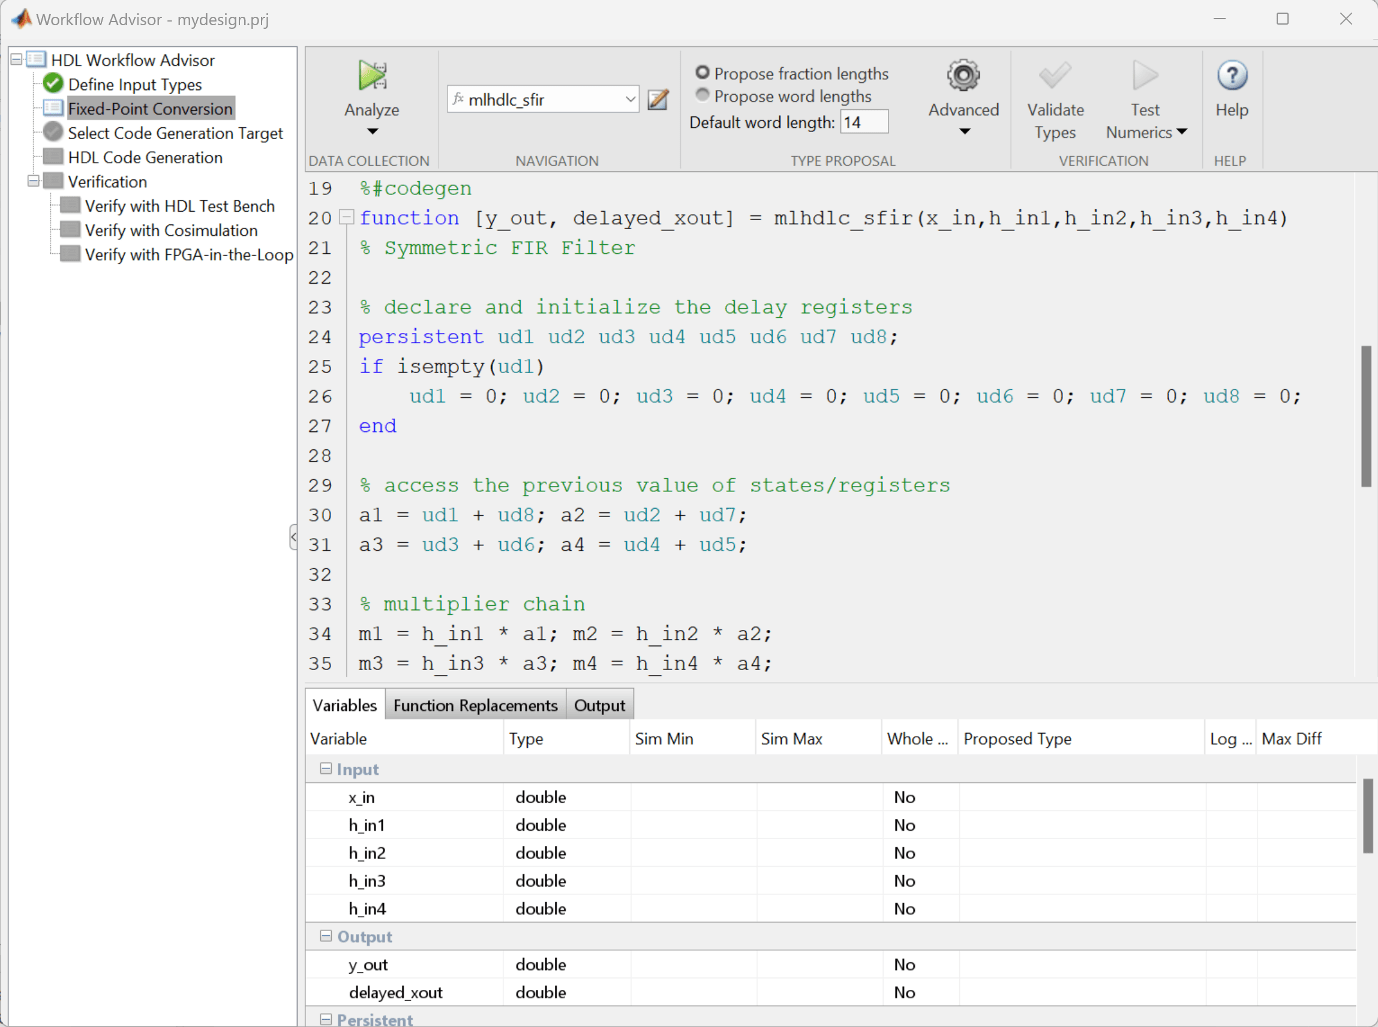Image resolution: width=1378 pixels, height=1027 pixels.
Task: Select HDL Code Generation step
Action: (x=145, y=157)
